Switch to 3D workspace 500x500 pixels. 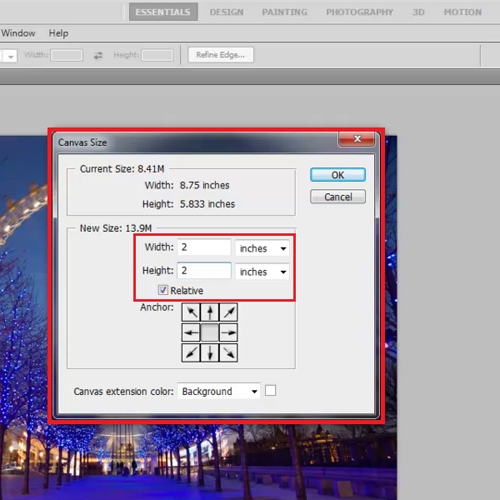click(x=418, y=12)
